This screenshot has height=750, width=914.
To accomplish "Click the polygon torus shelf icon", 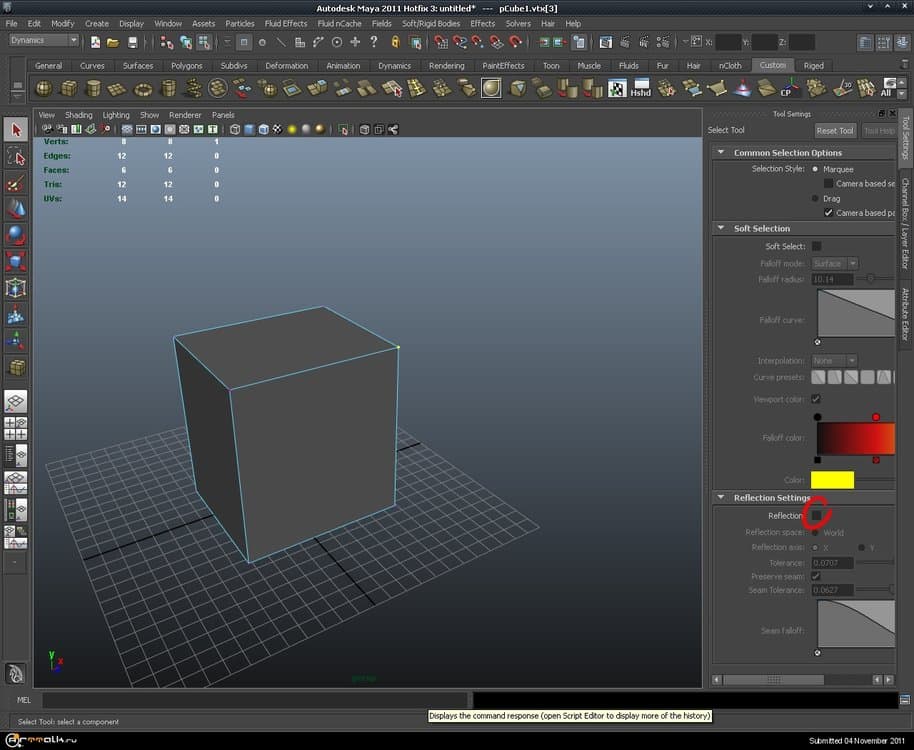I will (143, 89).
